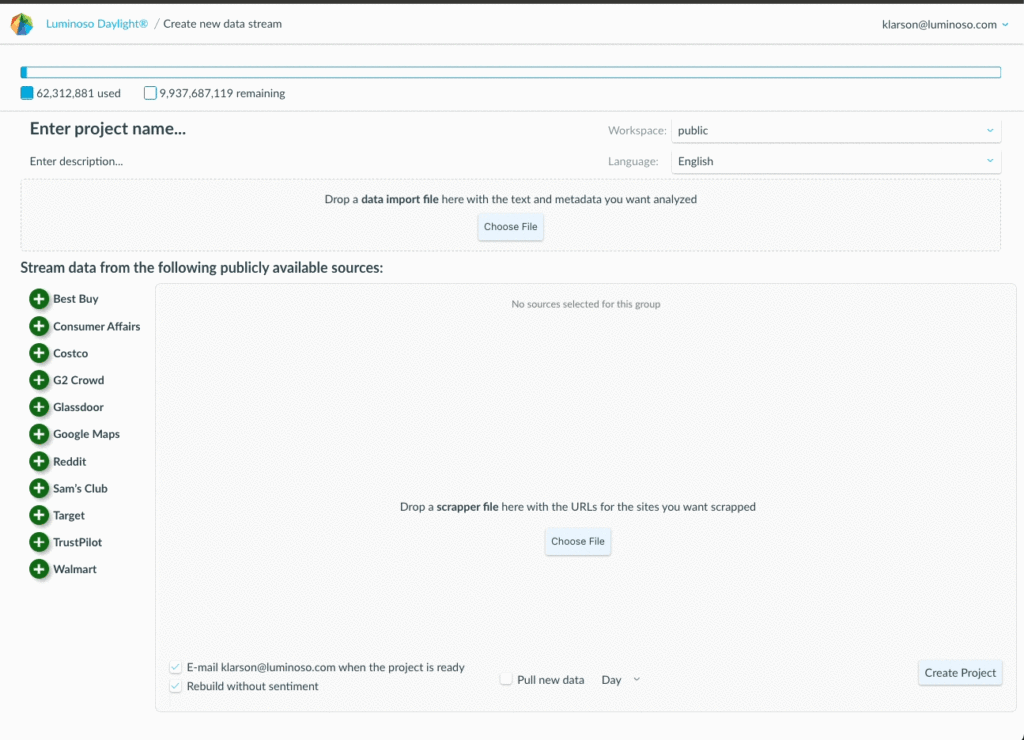
Task: Click the usage progress bar
Action: [511, 72]
